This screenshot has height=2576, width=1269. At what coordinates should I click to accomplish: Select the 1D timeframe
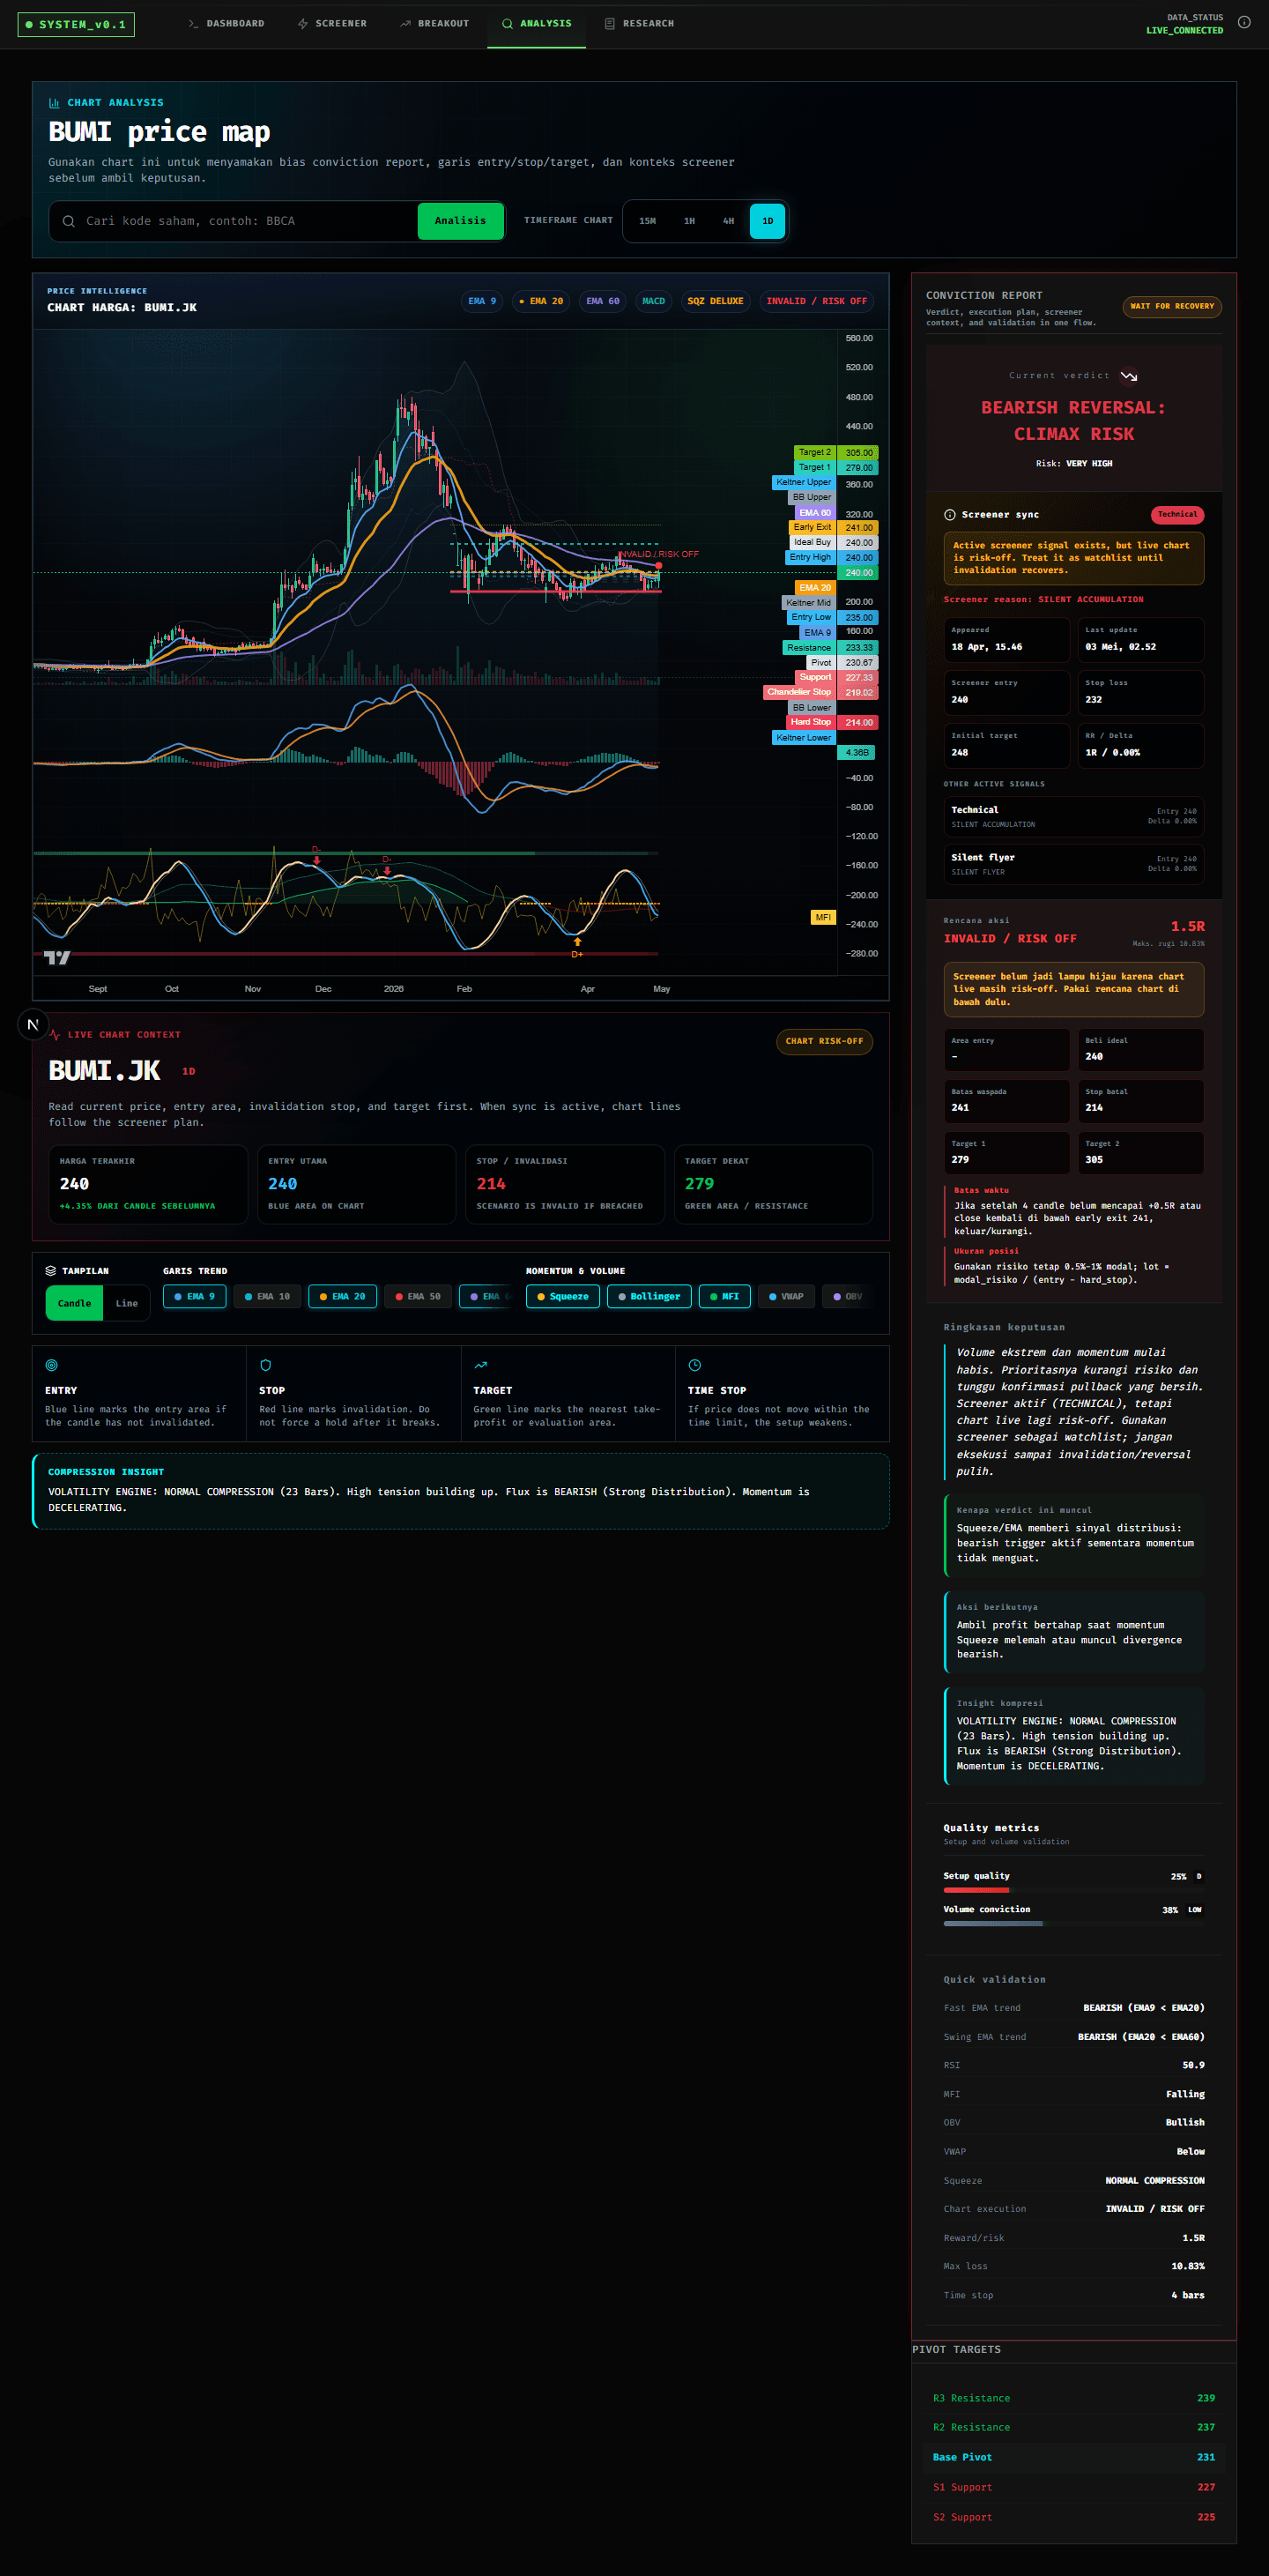point(767,221)
